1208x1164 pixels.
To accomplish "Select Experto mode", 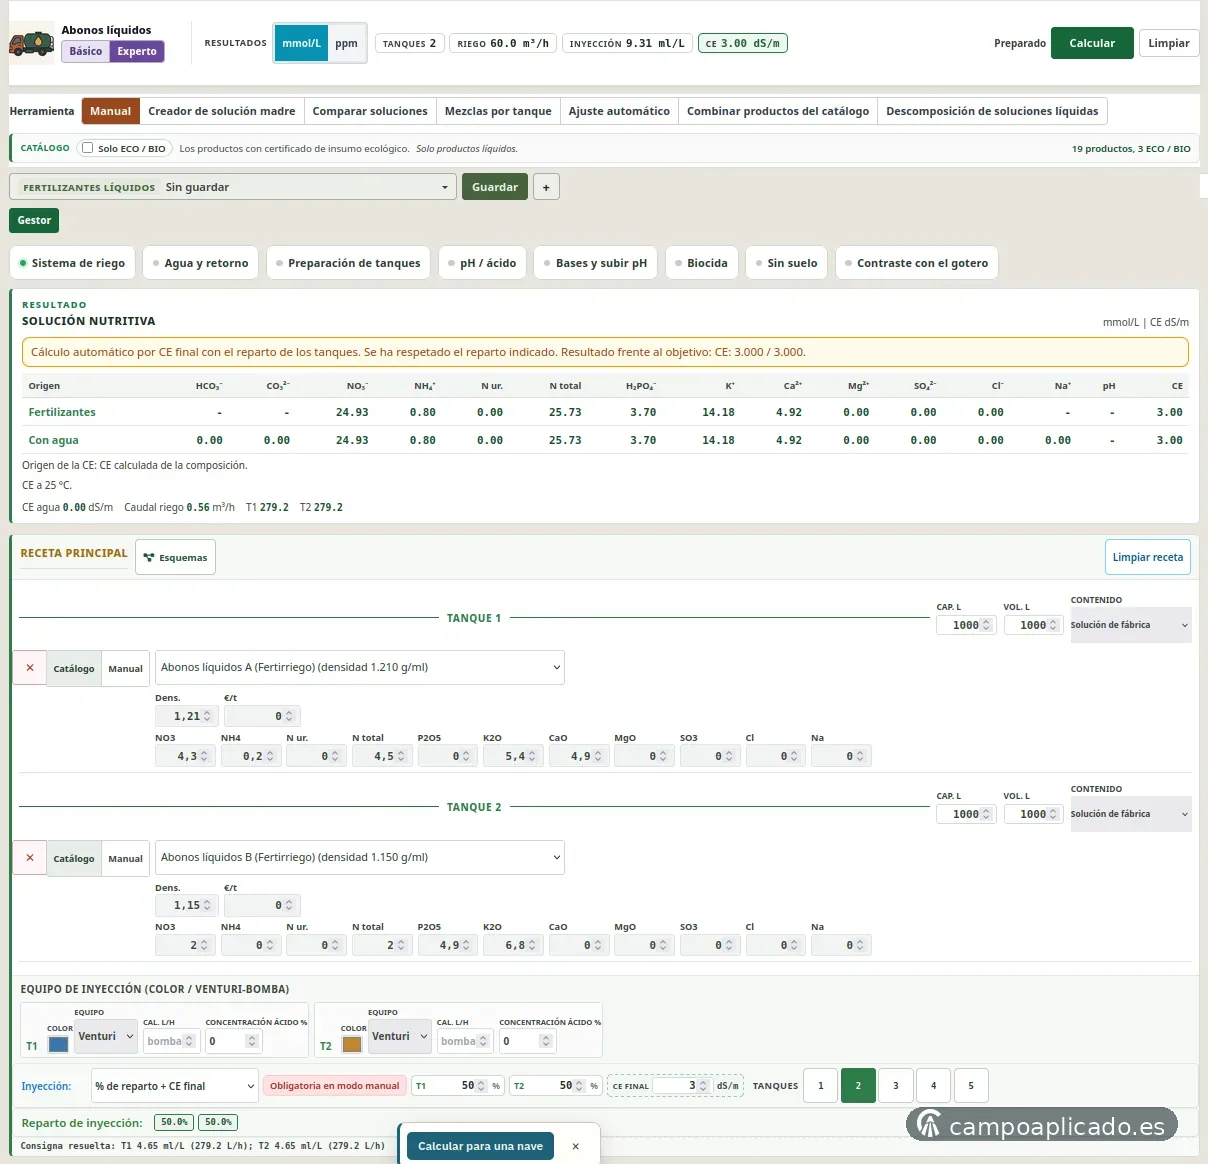I will [x=137, y=51].
